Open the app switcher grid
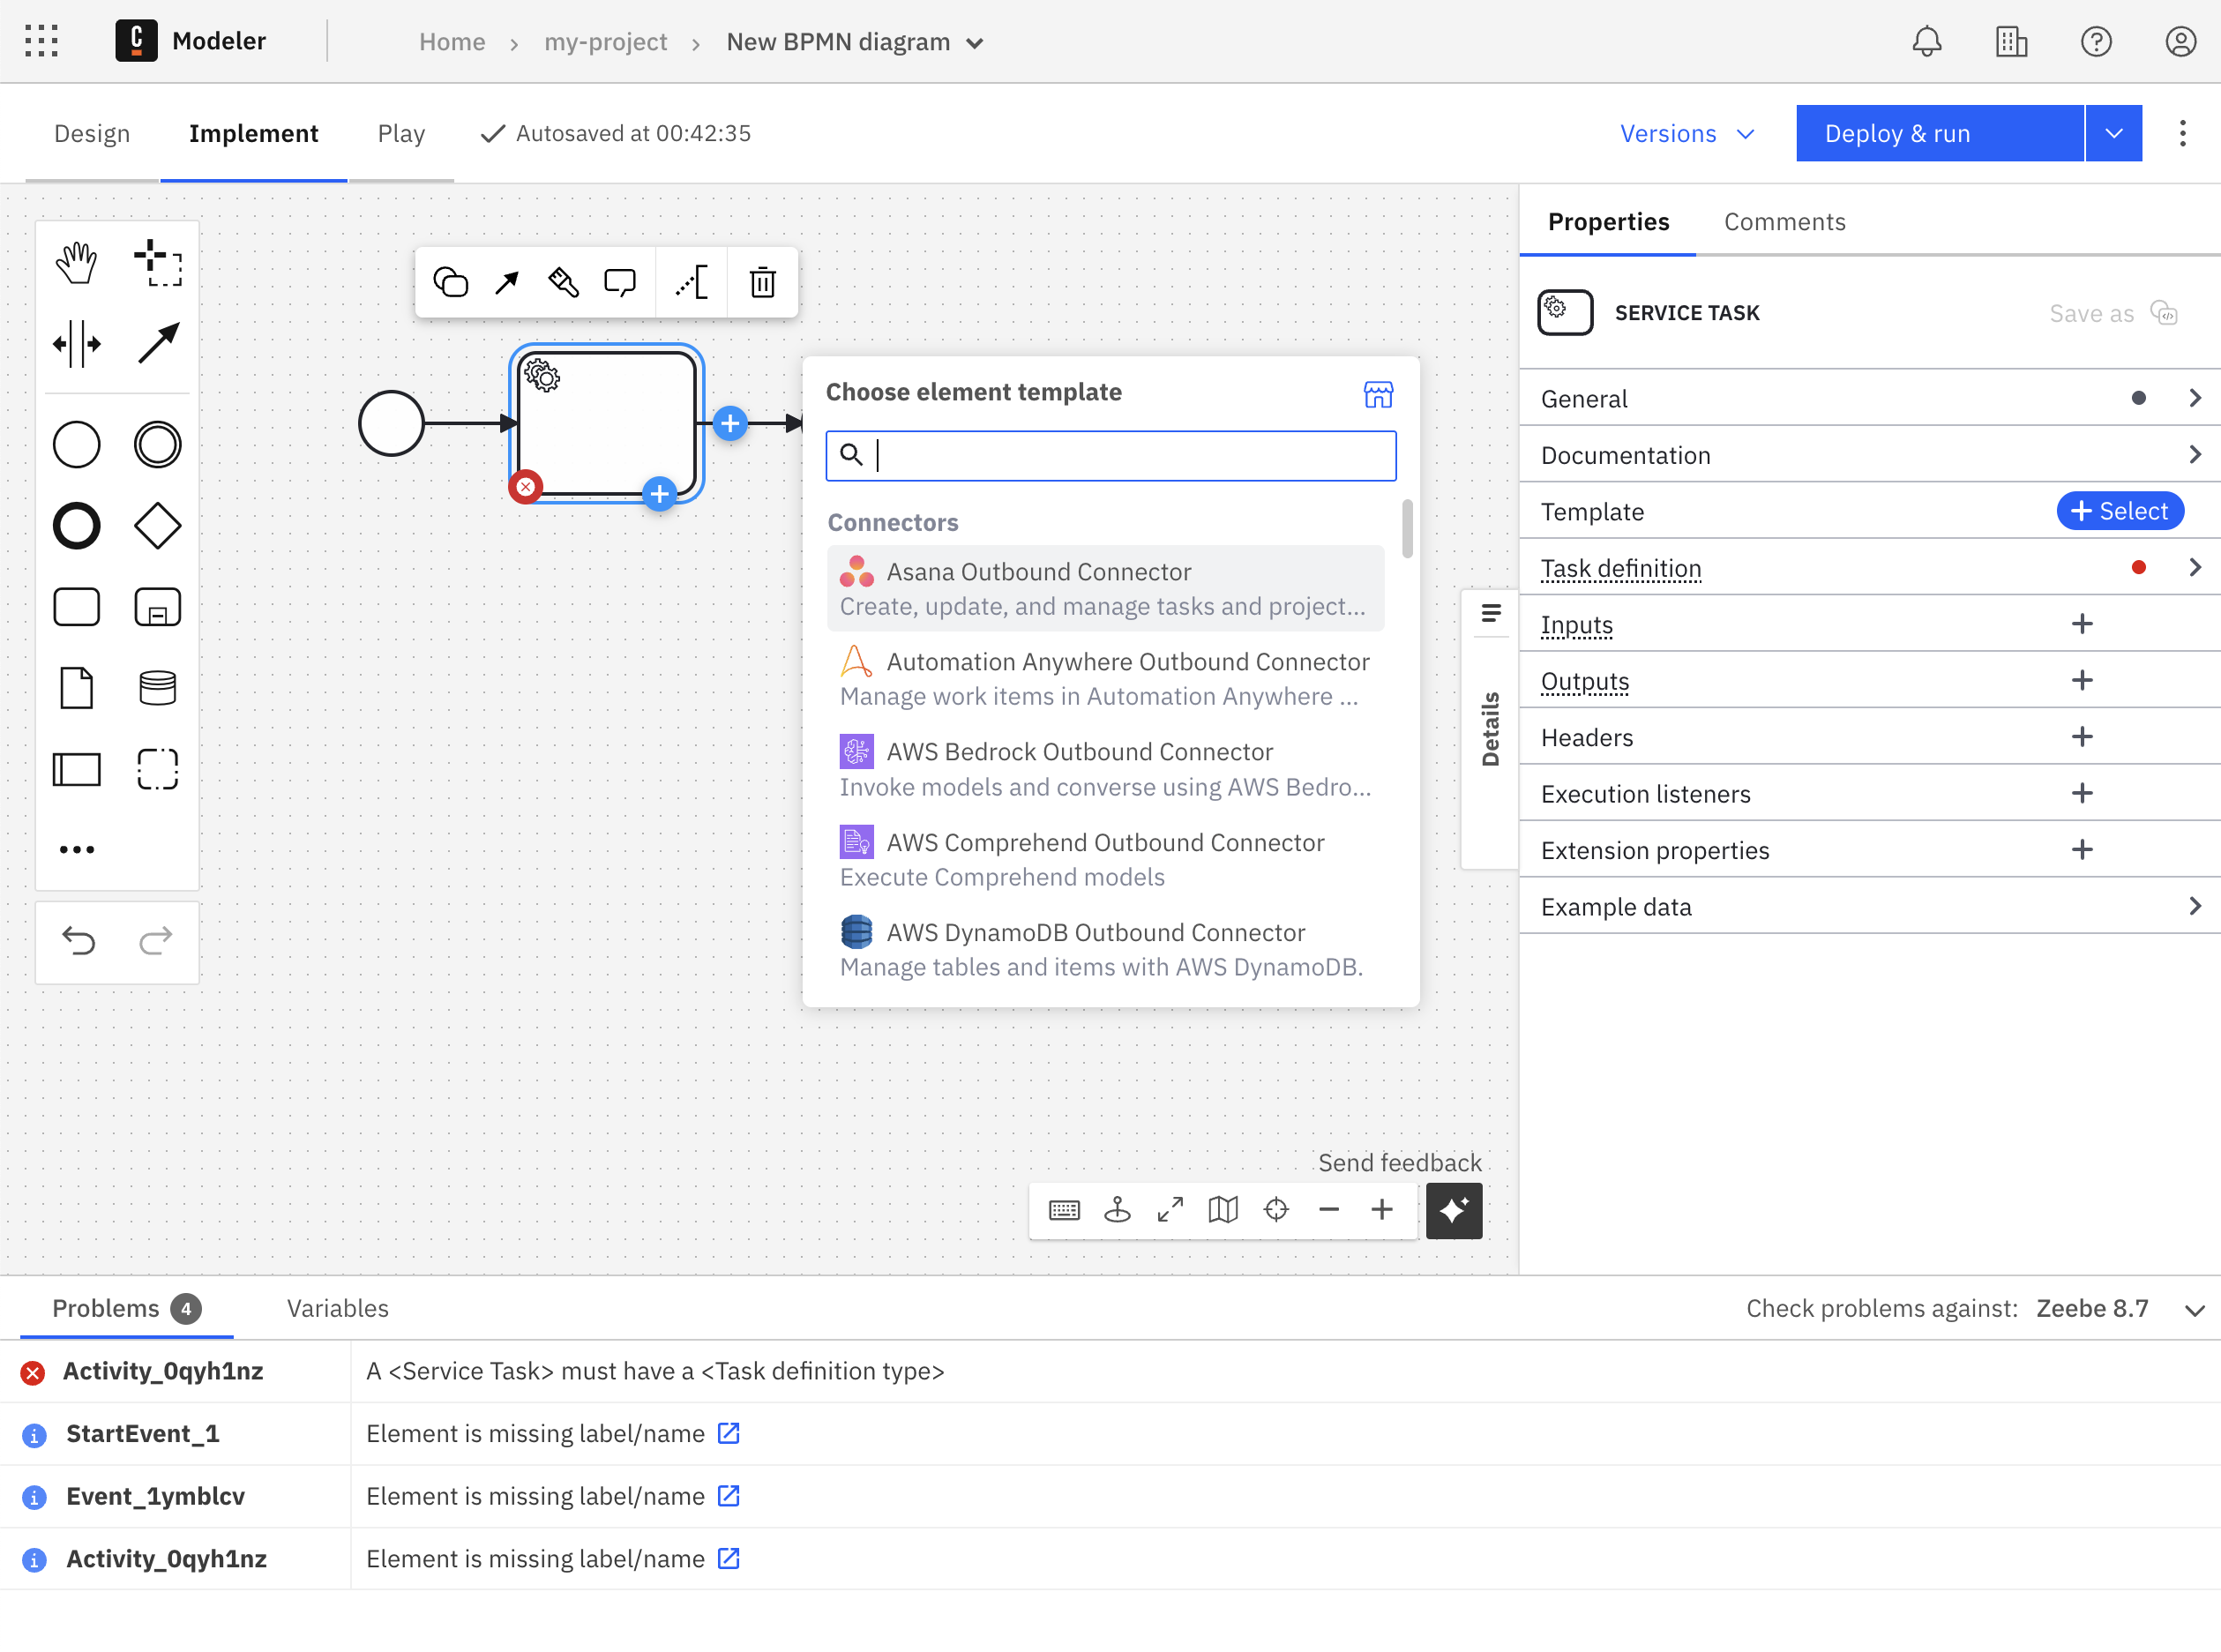The image size is (2221, 1652). 41,41
